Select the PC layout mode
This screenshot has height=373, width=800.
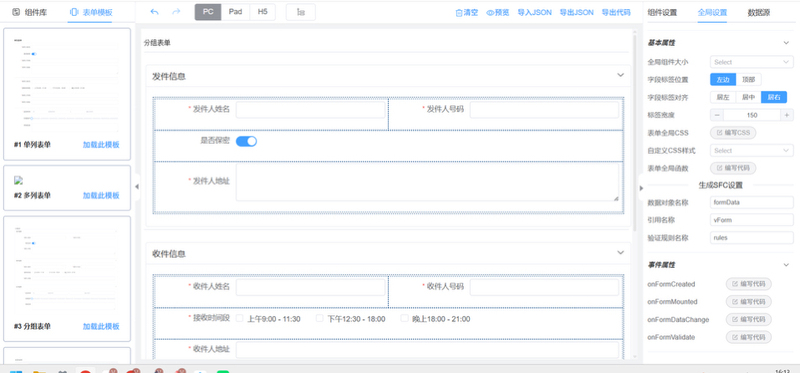click(208, 12)
